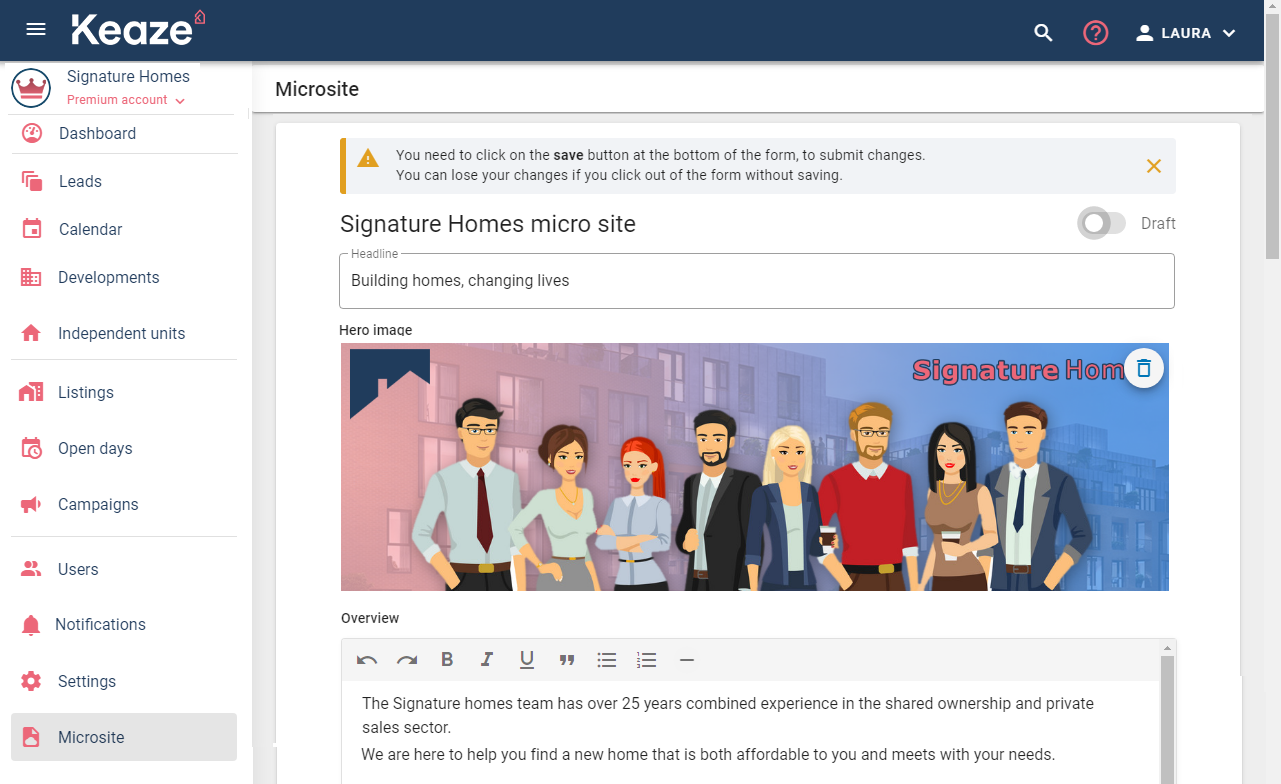Screen dimensions: 1281x784
Task: Toggle the Draft publish switch
Action: 1102,223
